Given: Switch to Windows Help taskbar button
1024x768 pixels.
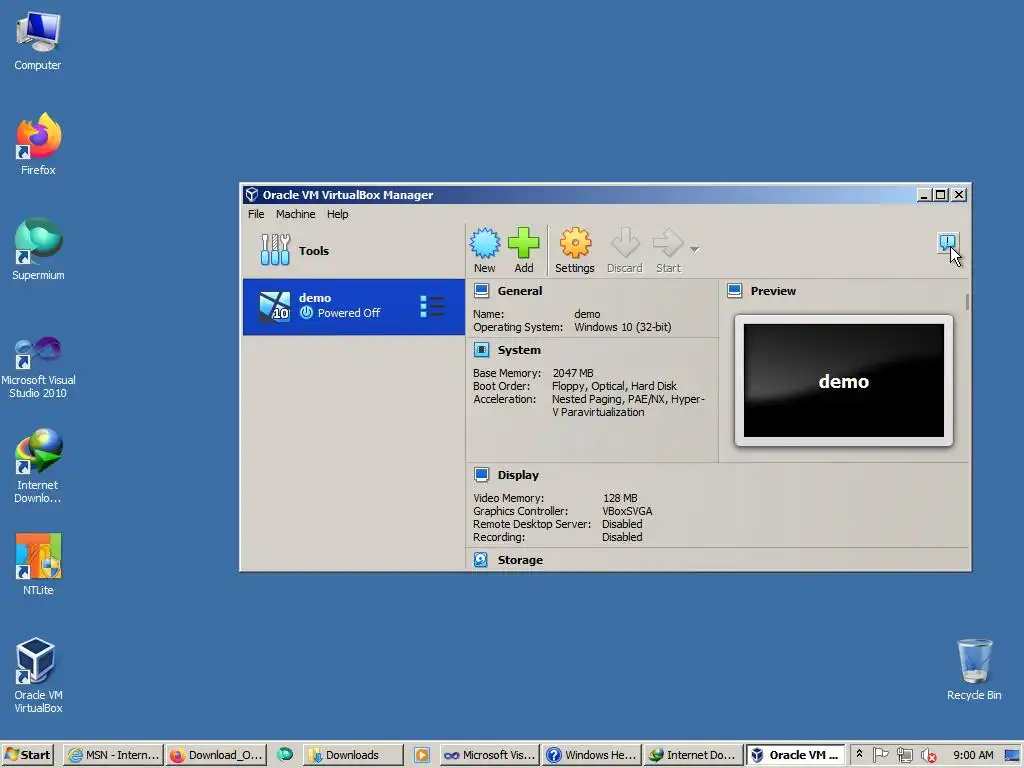Looking at the screenshot, I should [x=592, y=755].
